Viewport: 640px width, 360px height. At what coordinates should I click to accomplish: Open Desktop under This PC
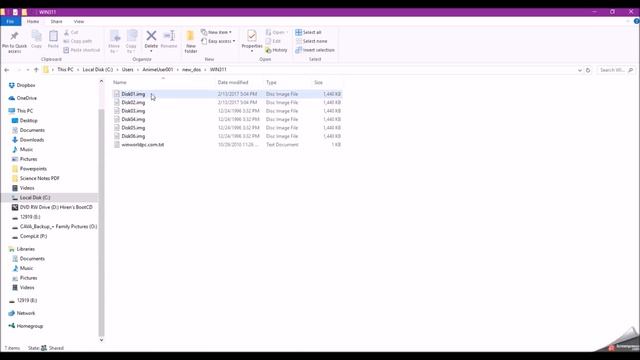(x=24, y=120)
